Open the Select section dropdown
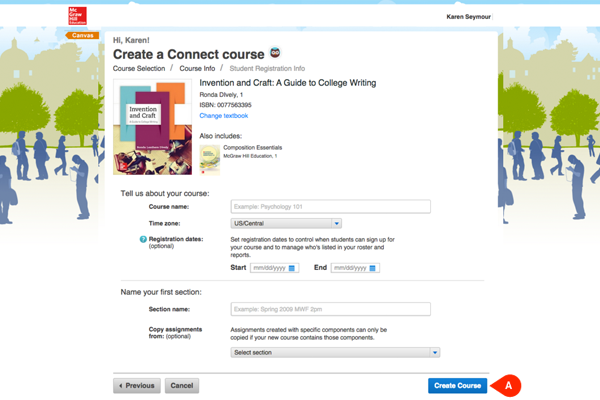 tap(335, 352)
